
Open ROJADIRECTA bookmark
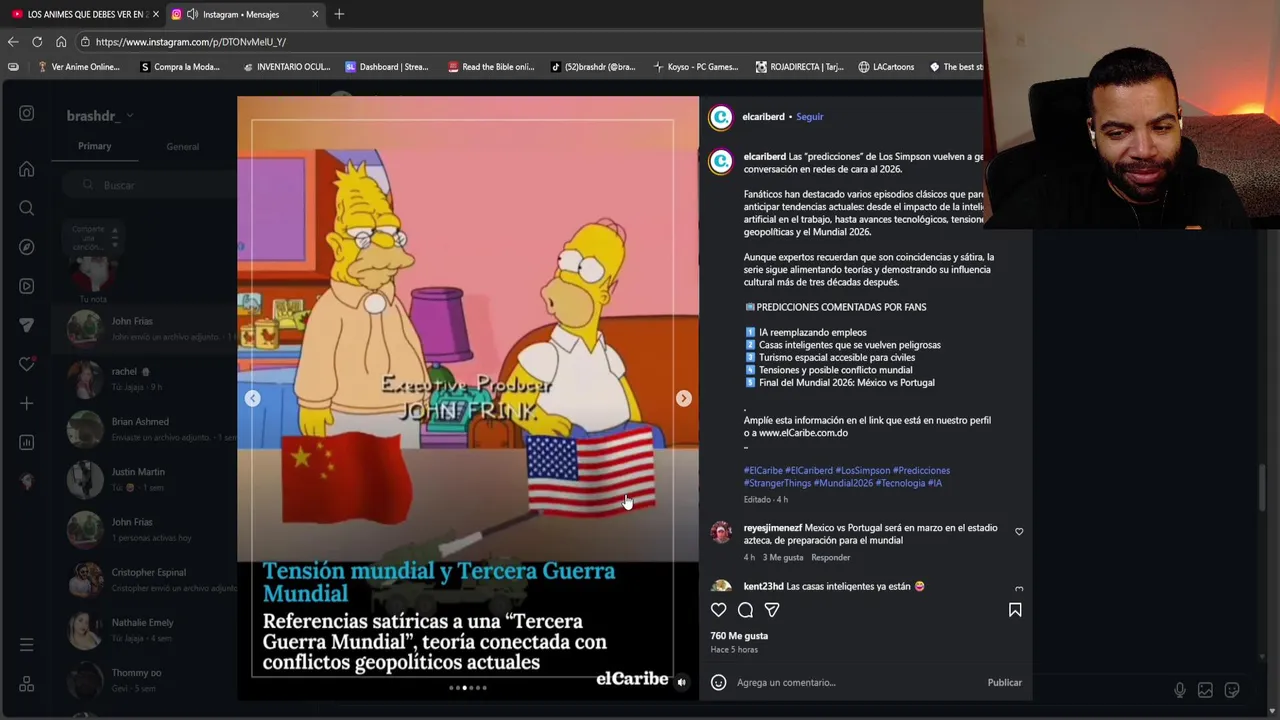click(x=800, y=67)
